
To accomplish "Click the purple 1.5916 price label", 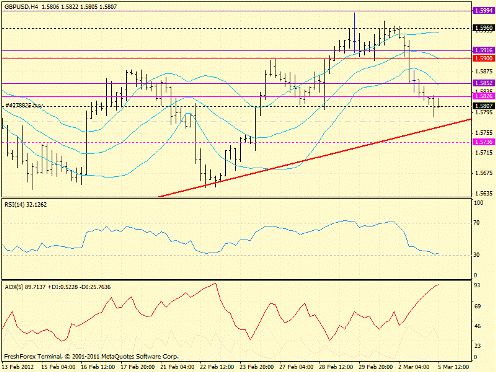I will 484,50.
